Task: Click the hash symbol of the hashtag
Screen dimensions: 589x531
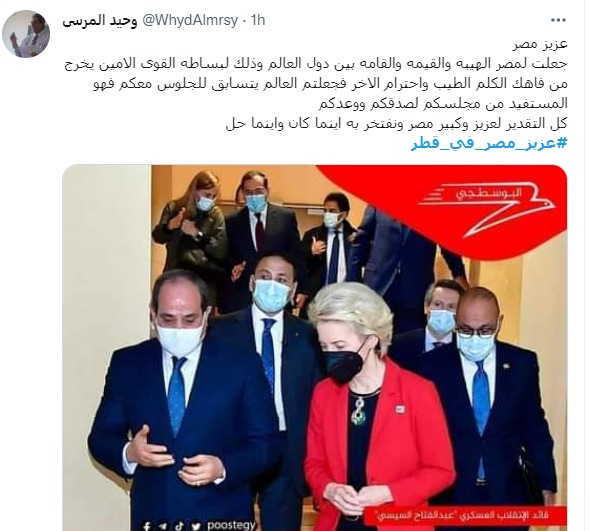Action: (561, 143)
